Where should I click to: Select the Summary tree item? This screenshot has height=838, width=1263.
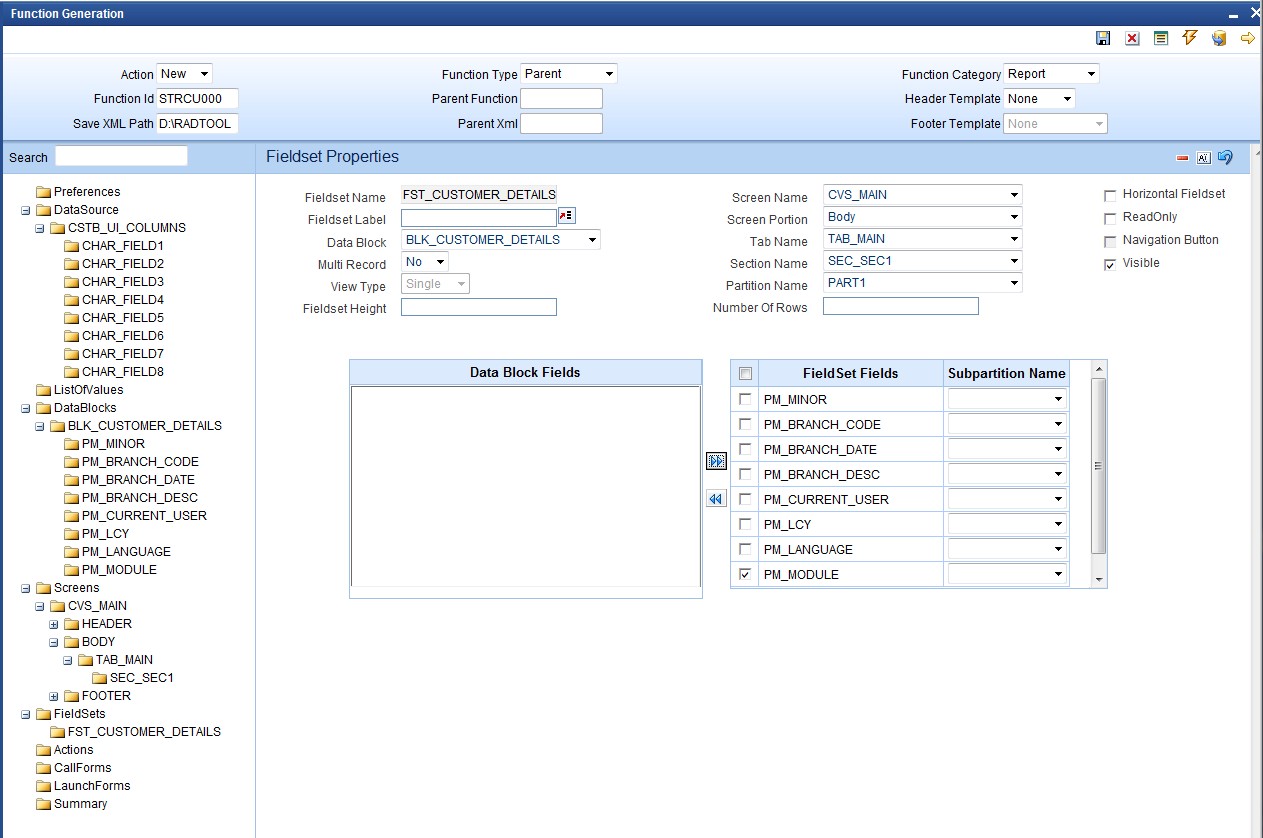click(x=80, y=804)
